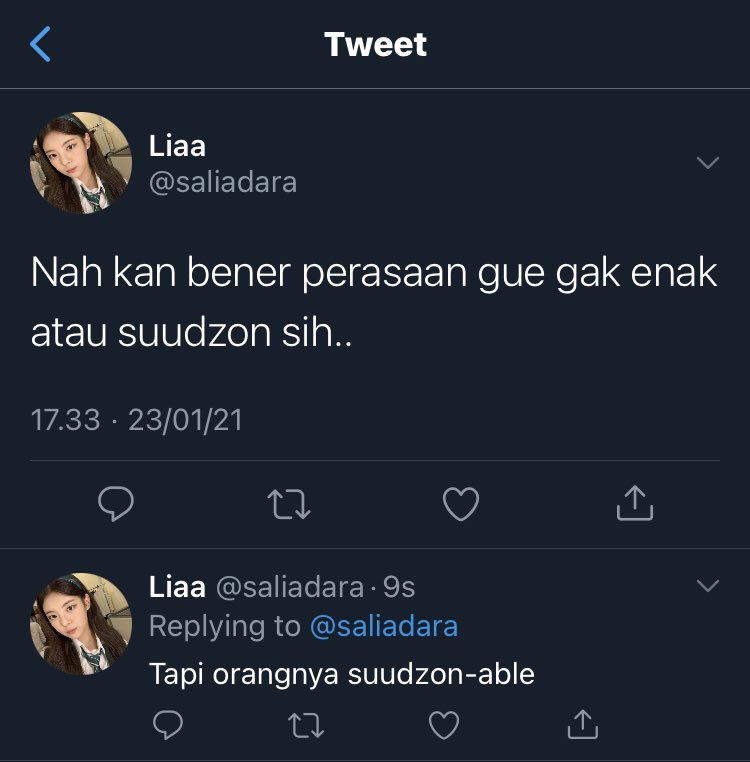
Task: Tap the 17.33 · 23/01/21 timestamp
Action: (x=137, y=420)
